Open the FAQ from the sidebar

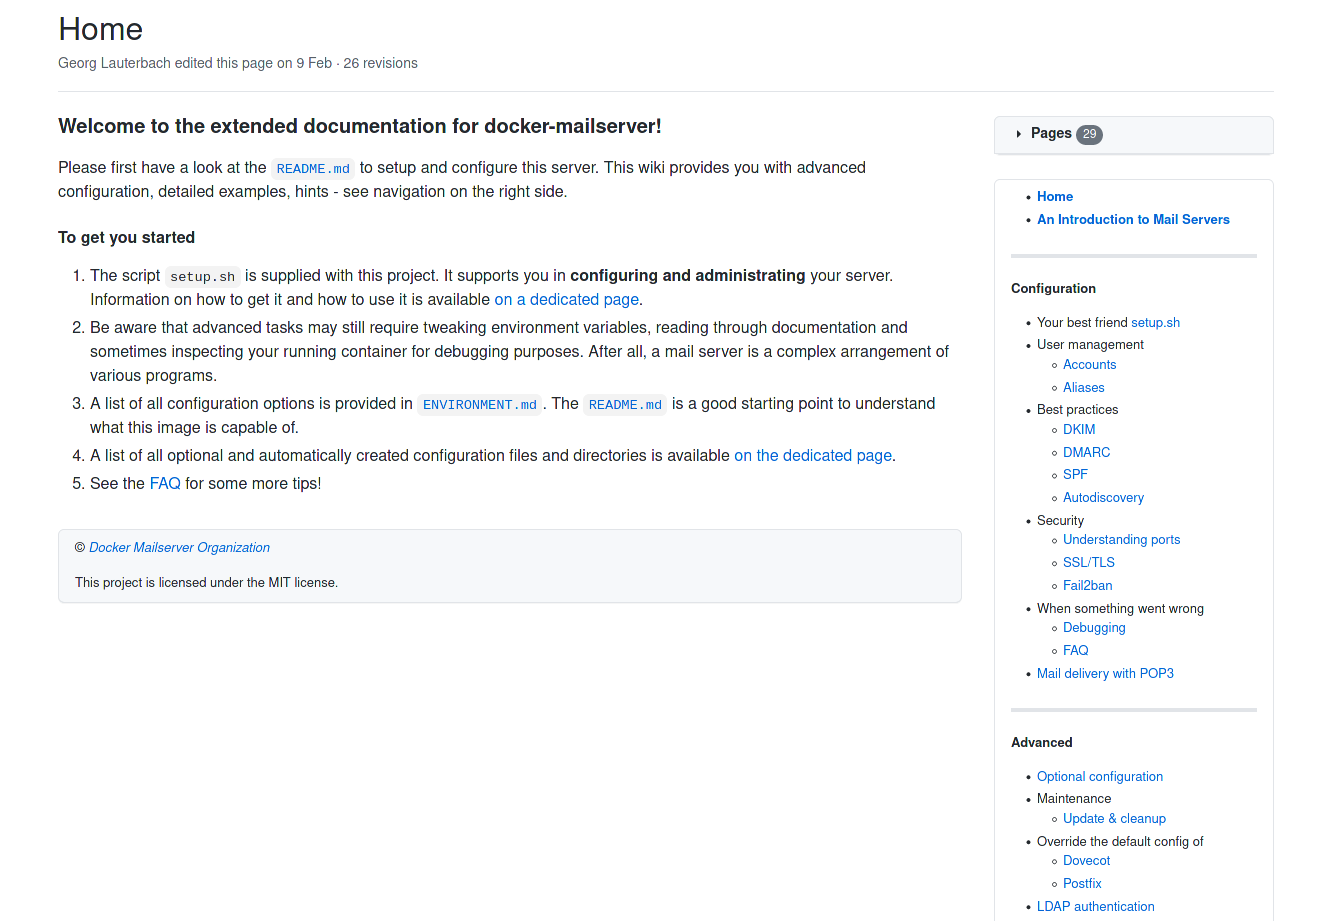point(1075,650)
